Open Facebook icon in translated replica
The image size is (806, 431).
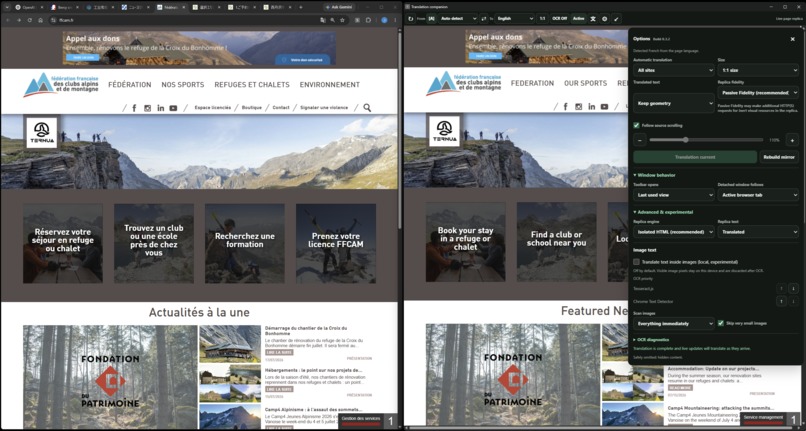coord(565,106)
